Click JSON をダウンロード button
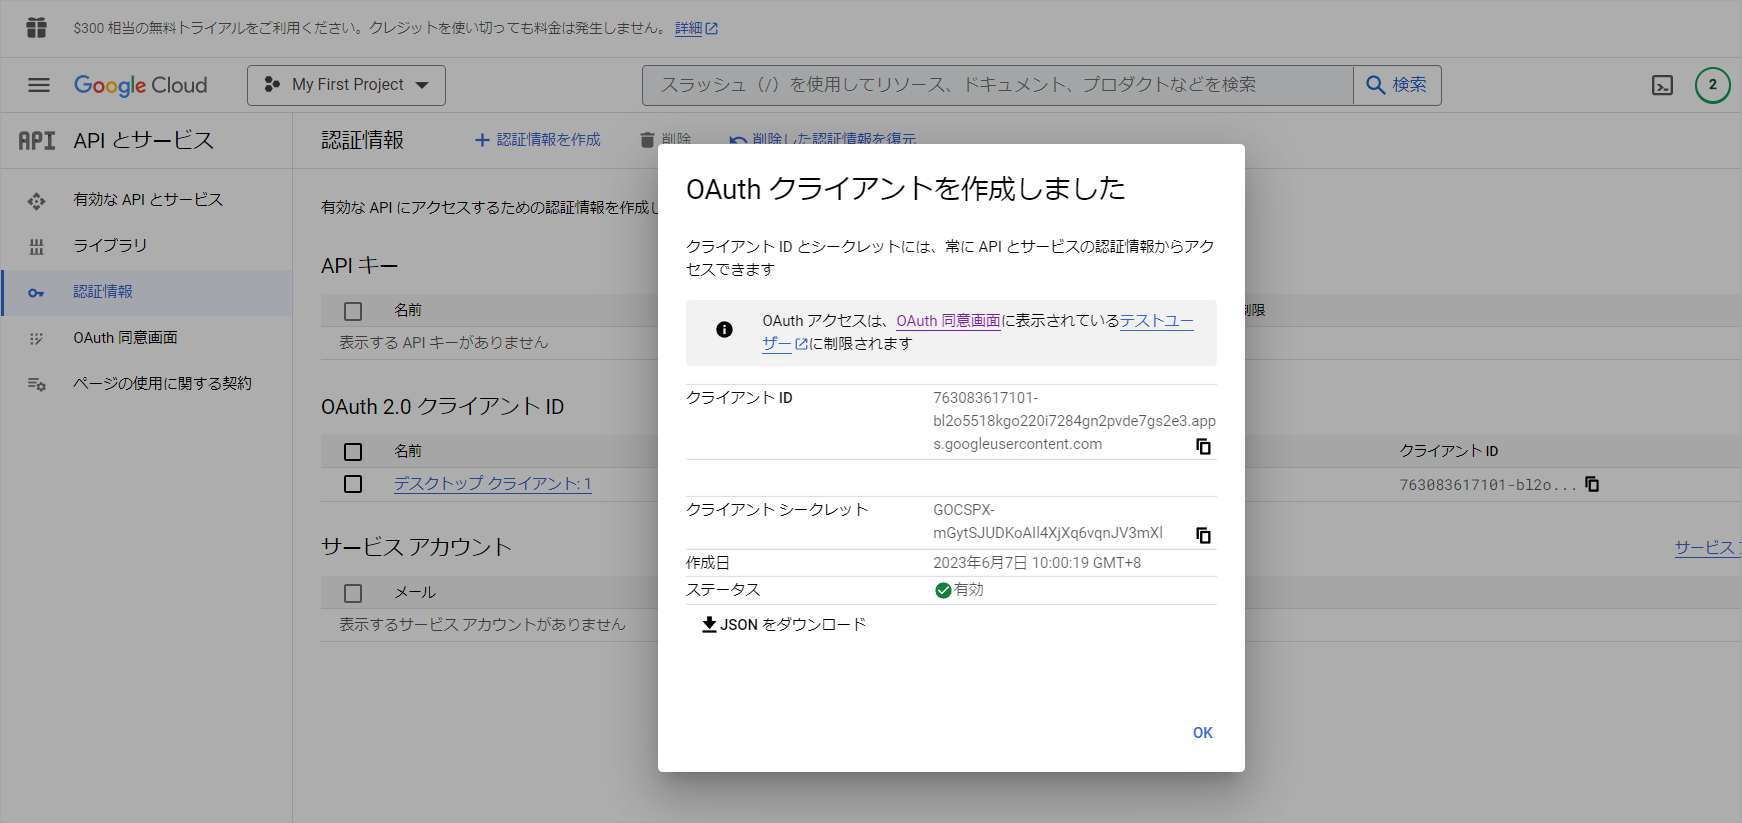This screenshot has height=823, width=1742. point(784,625)
